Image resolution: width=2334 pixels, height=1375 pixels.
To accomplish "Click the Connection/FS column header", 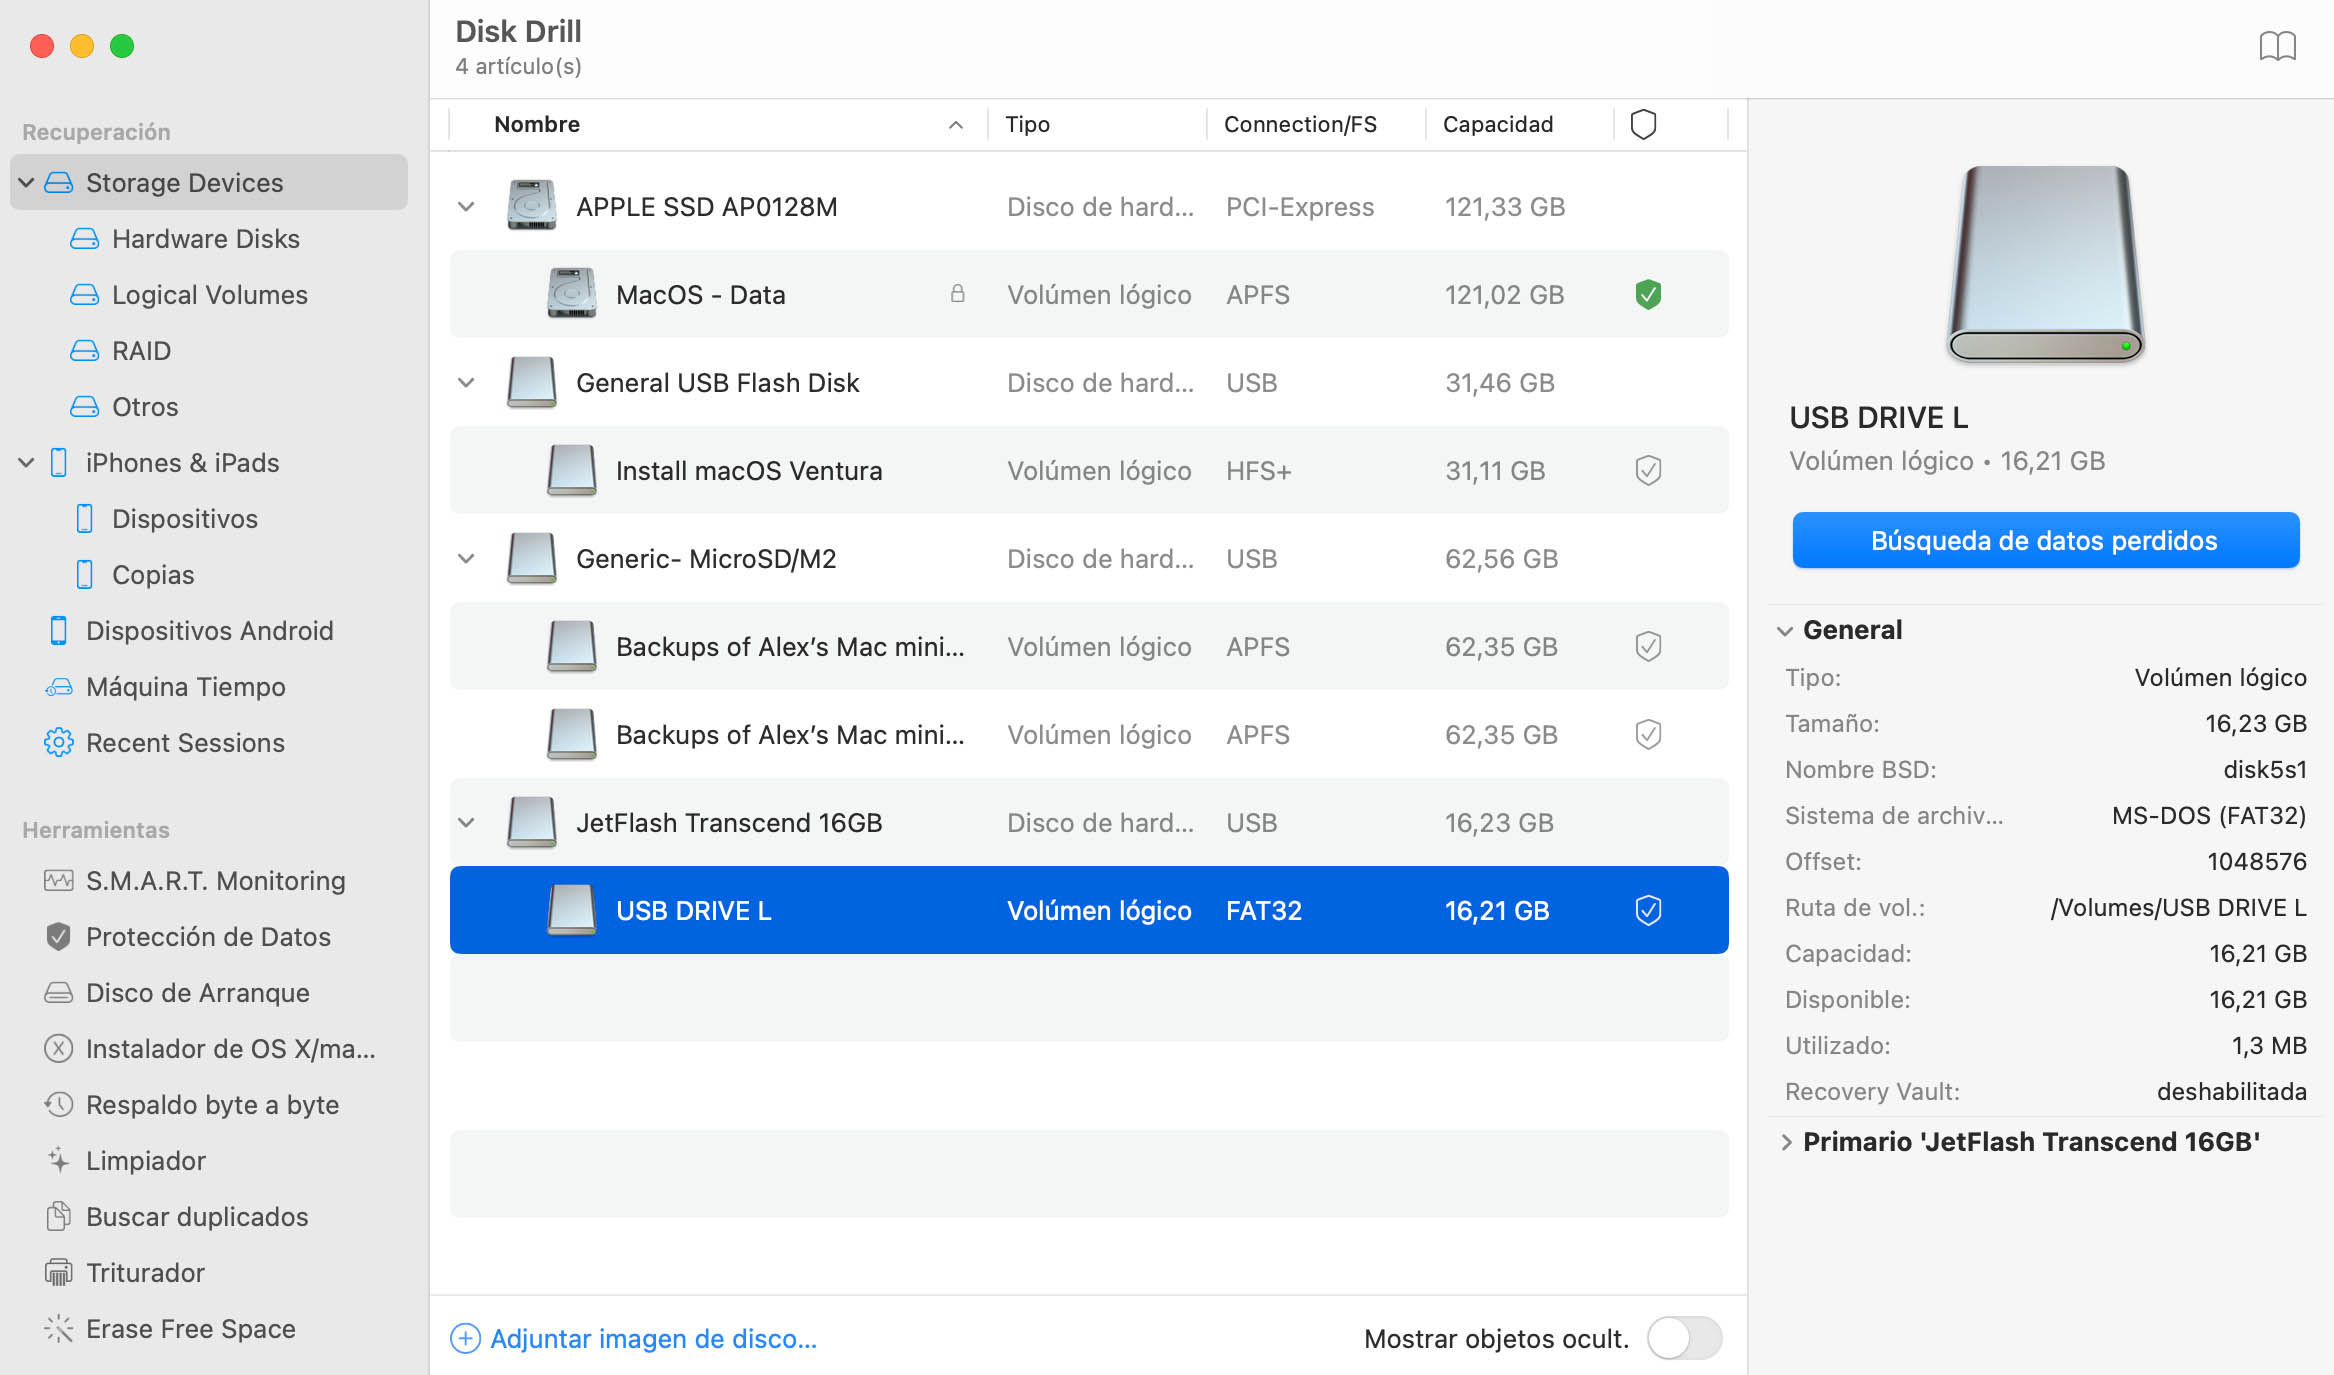I will [x=1300, y=124].
